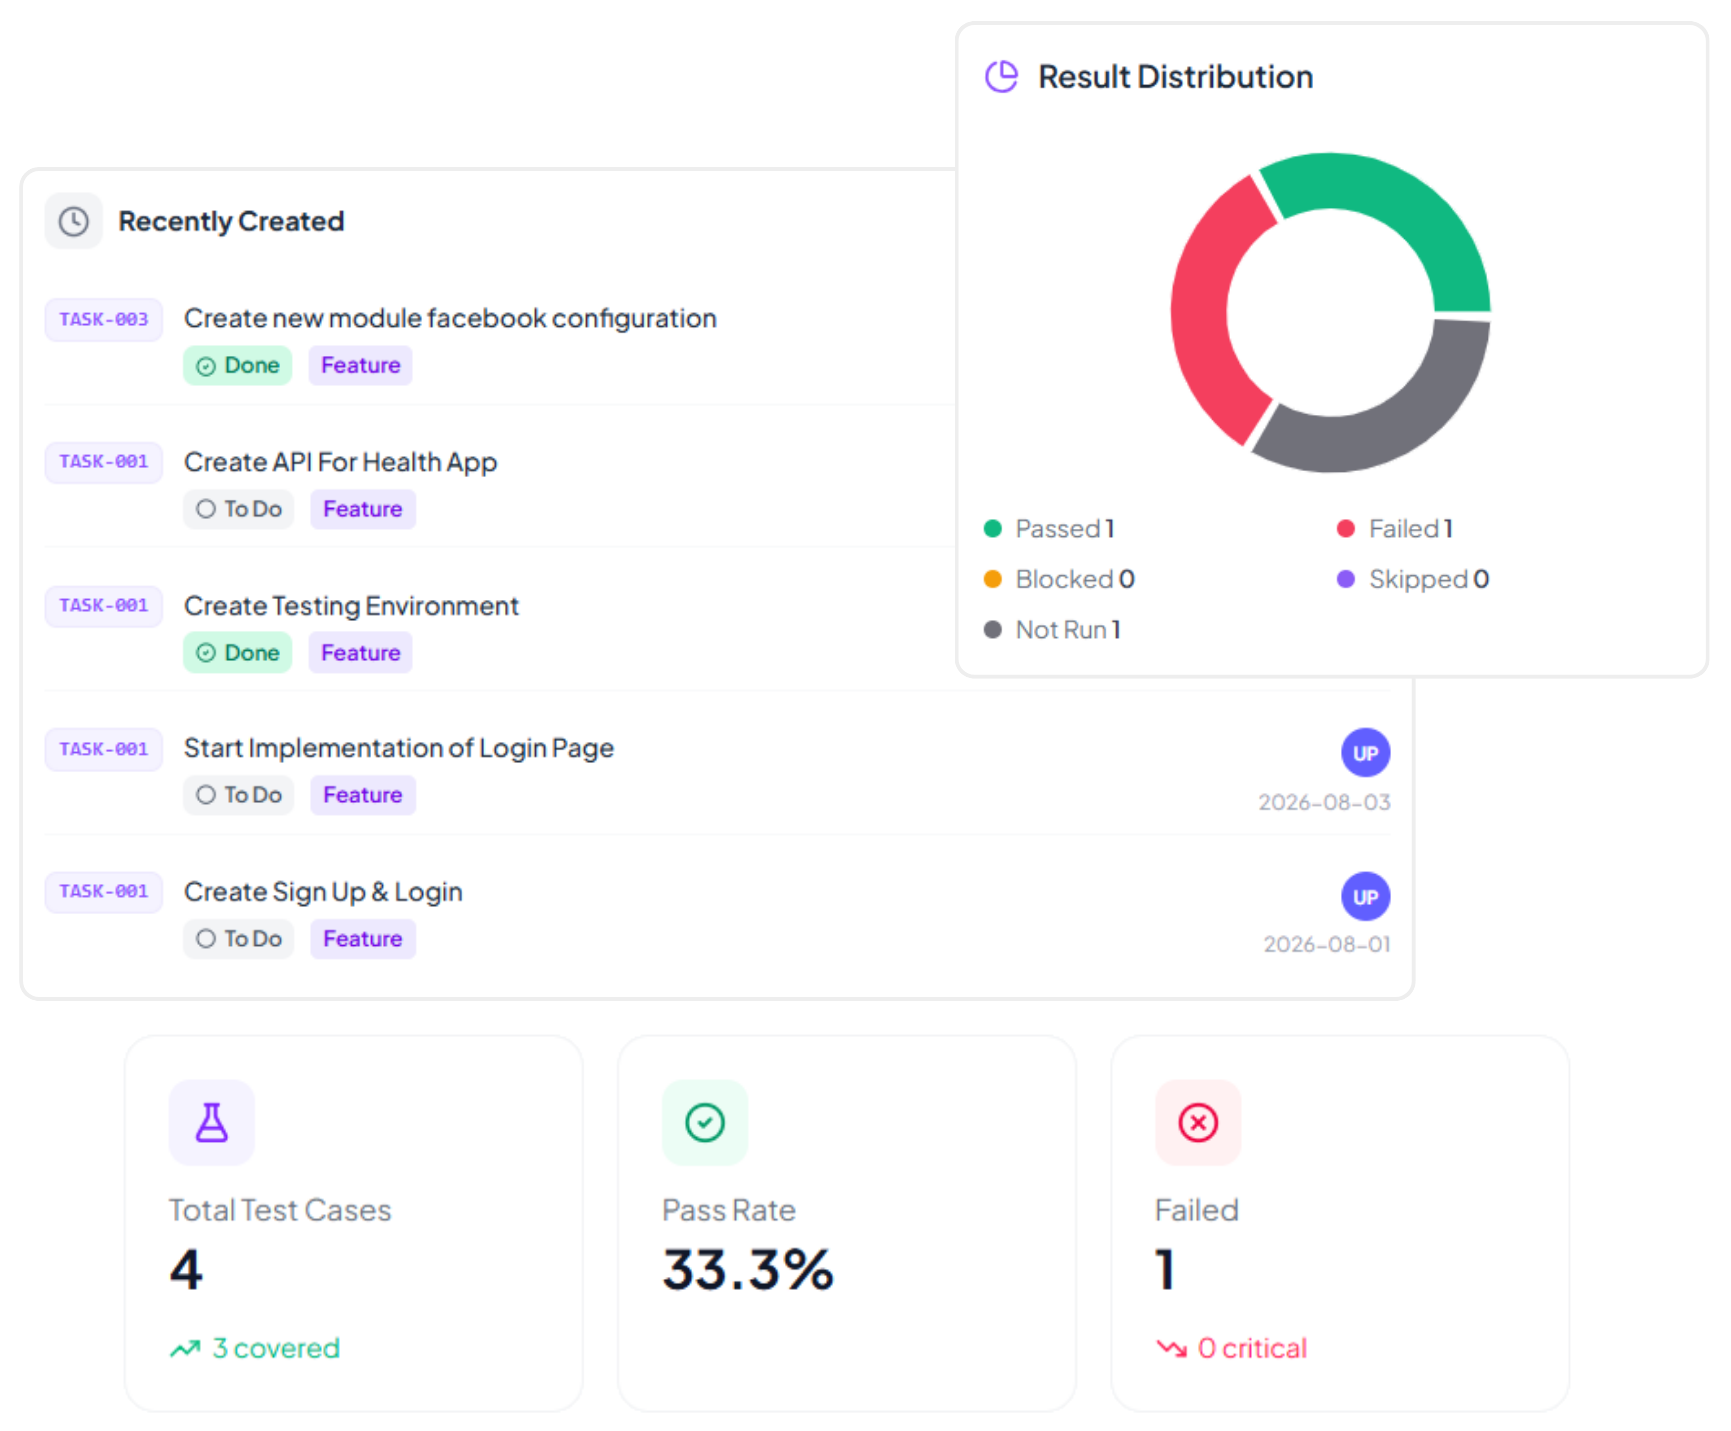Click the clock icon beside Recently Created
This screenshot has height=1431, width=1731.
73,221
